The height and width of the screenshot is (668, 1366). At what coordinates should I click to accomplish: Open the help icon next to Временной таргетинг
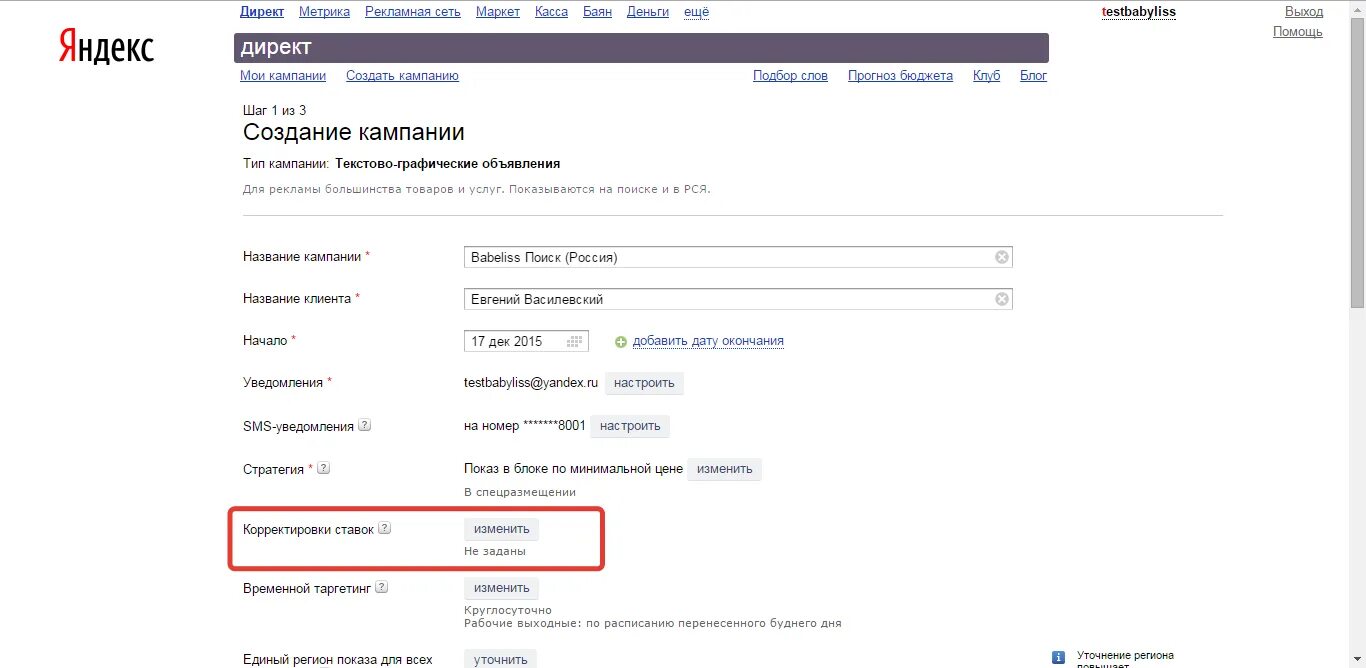coord(381,588)
